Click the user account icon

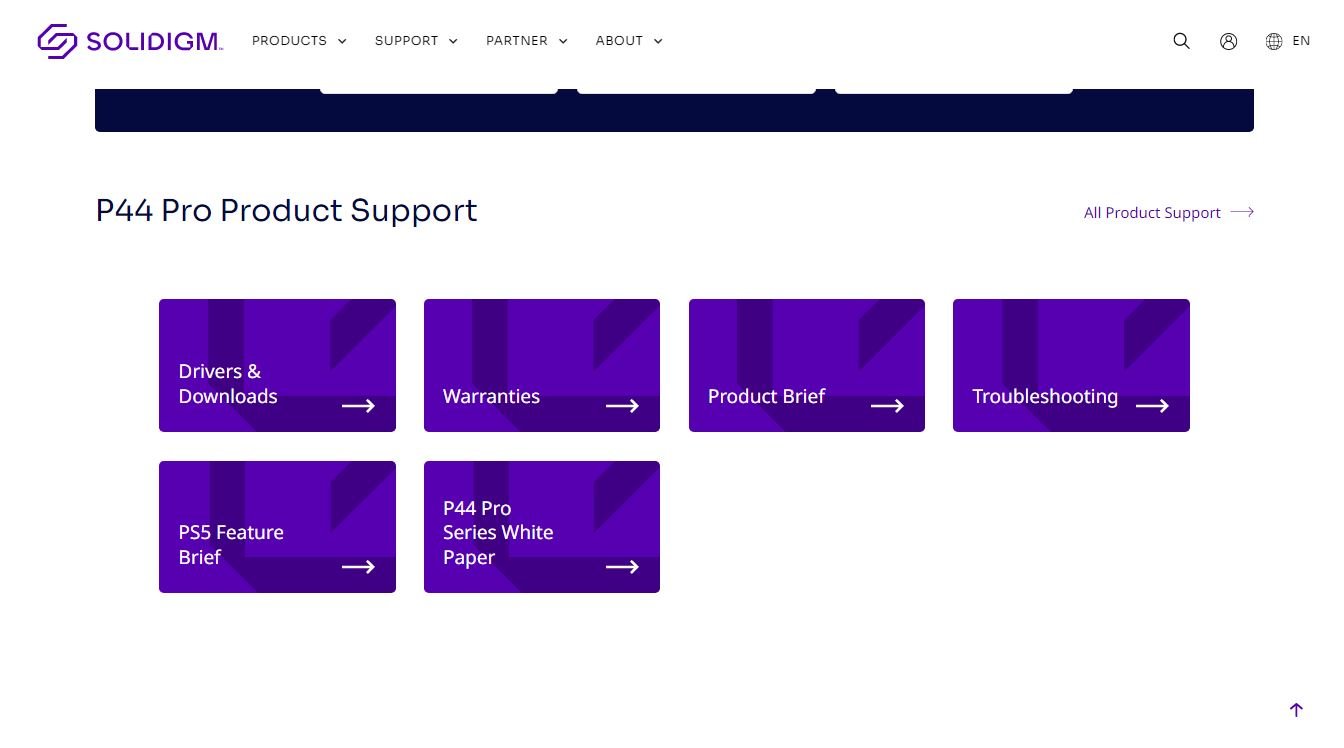point(1228,41)
